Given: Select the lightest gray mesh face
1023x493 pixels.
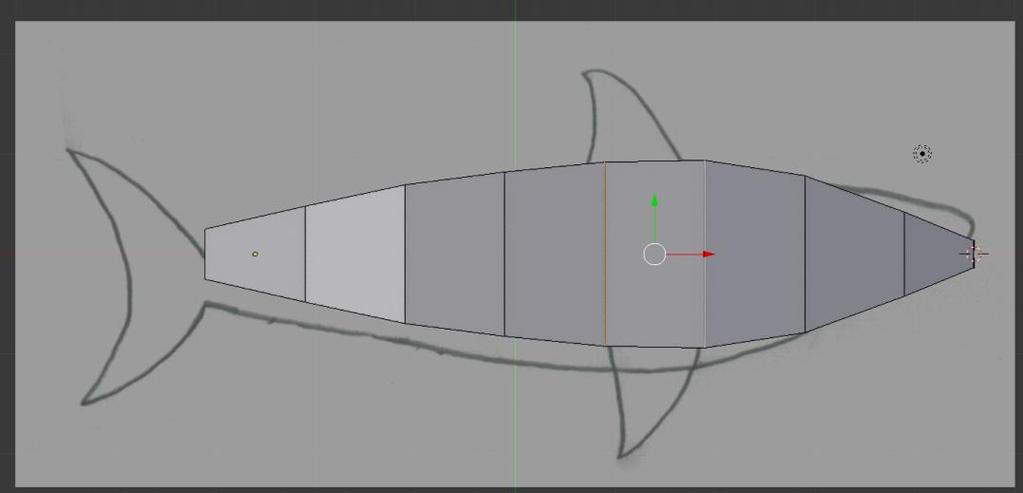Looking at the screenshot, I should pos(355,254).
